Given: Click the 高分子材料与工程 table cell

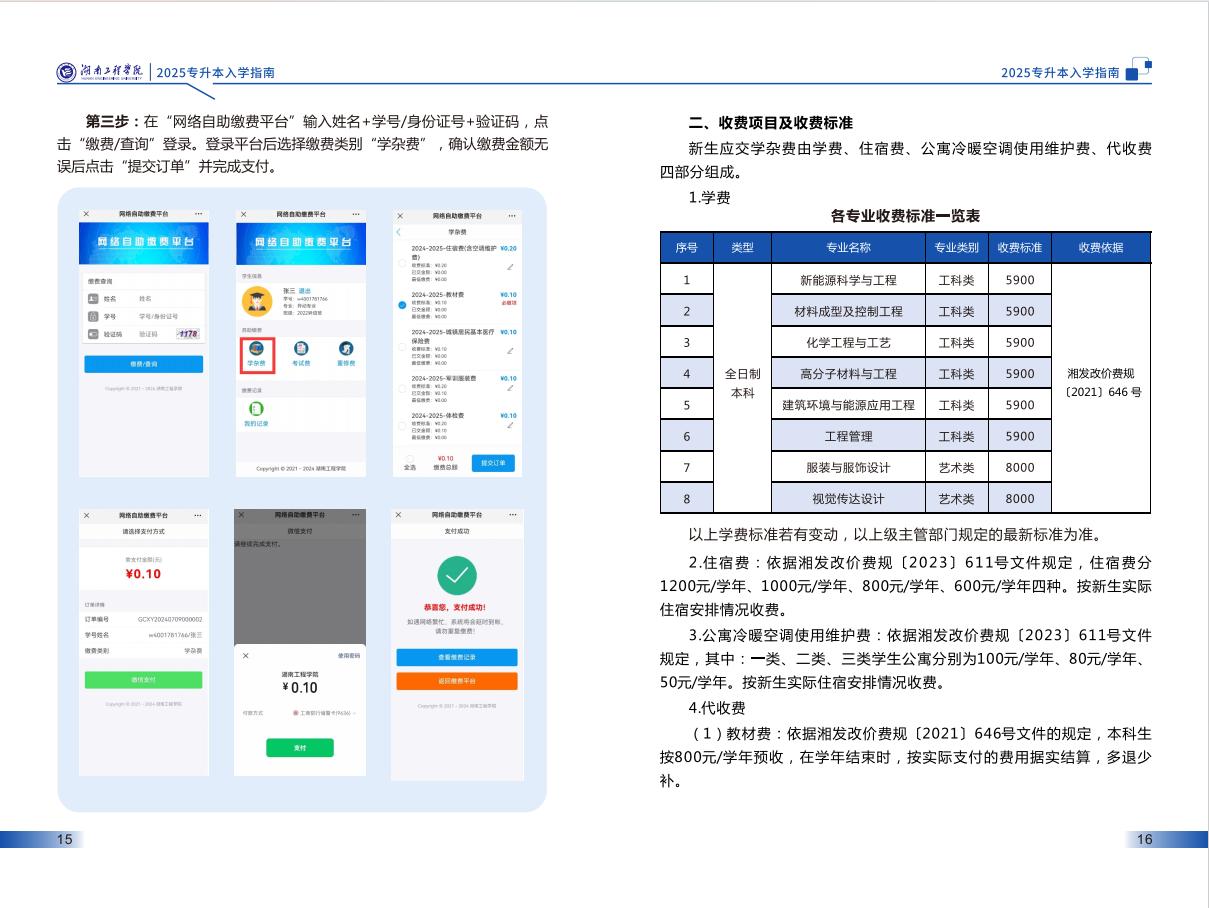Looking at the screenshot, I should pos(849,373).
